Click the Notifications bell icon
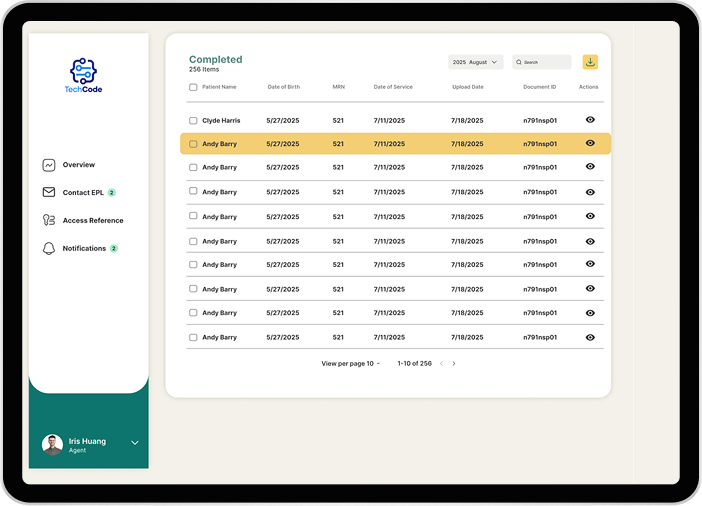This screenshot has height=506, width=702. click(49, 248)
